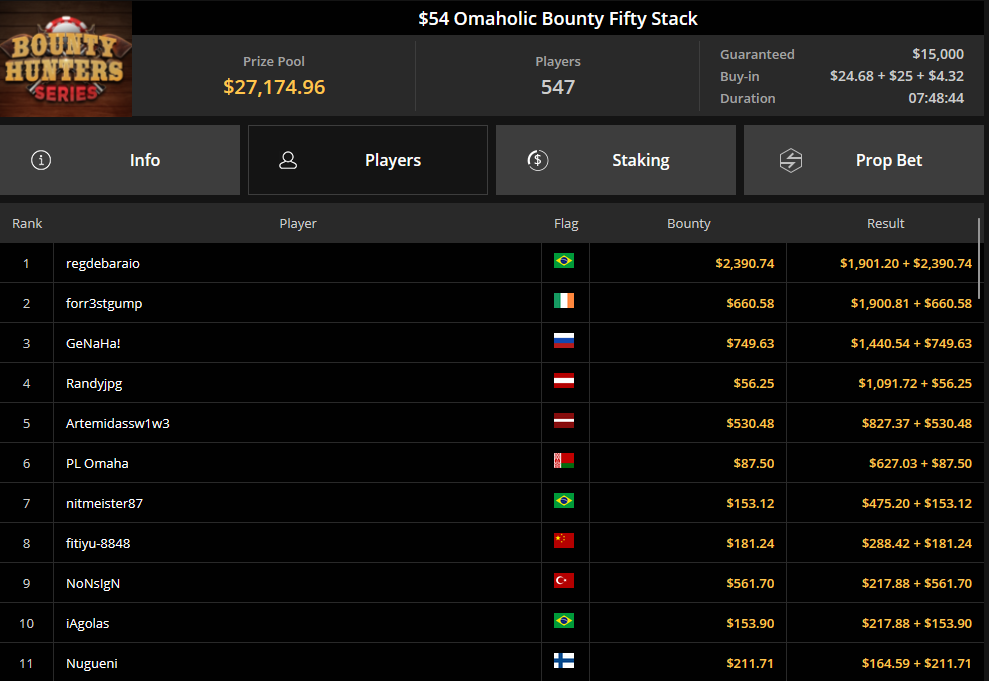Click the Bounty Hunters Series logo

click(66, 59)
